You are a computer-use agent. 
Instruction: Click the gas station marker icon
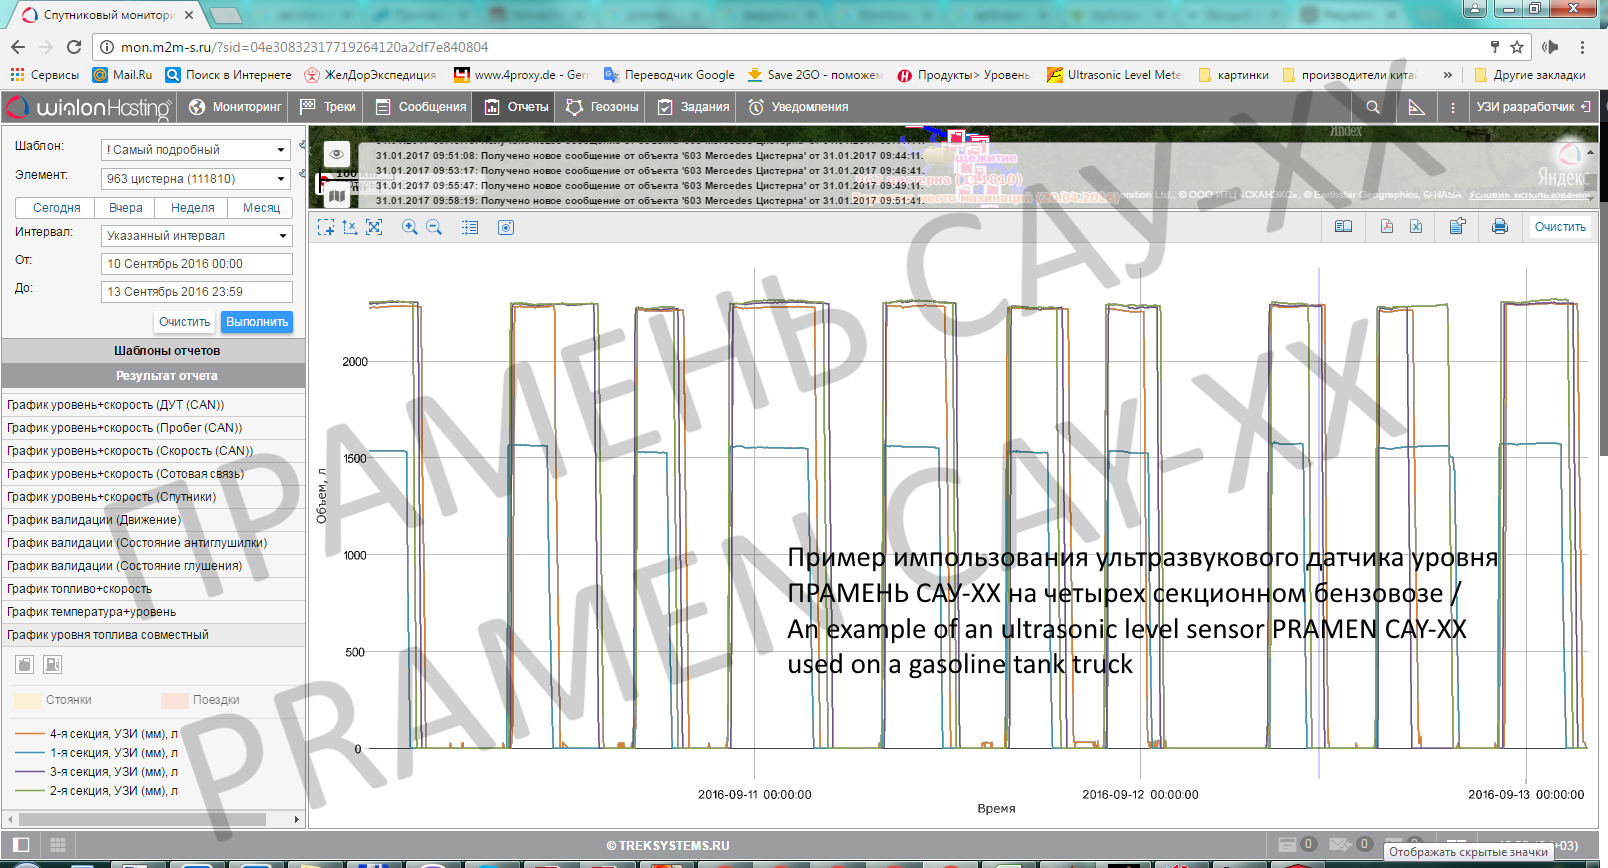pyautogui.click(x=53, y=664)
